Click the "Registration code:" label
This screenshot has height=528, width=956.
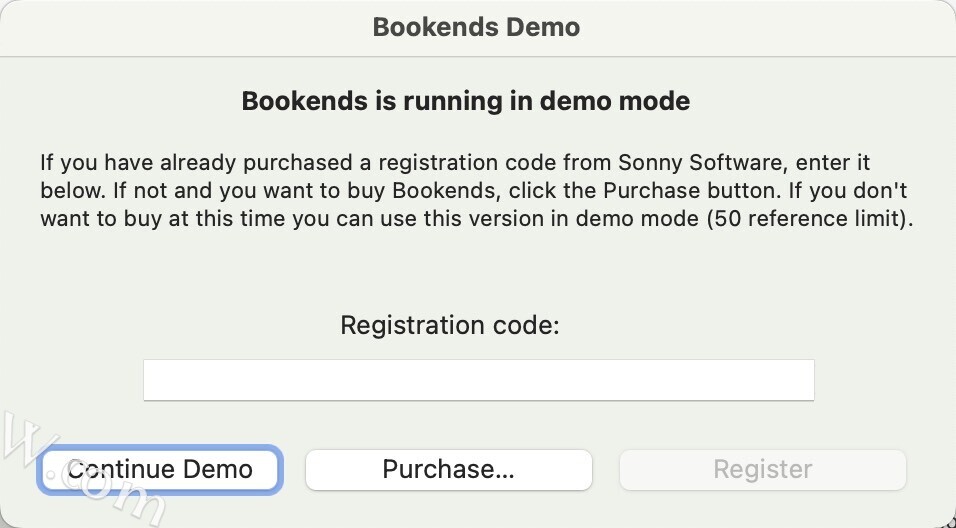click(450, 325)
